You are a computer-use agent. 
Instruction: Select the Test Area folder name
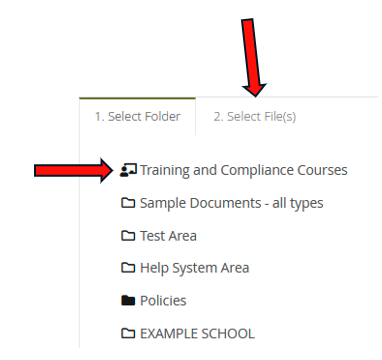(168, 236)
